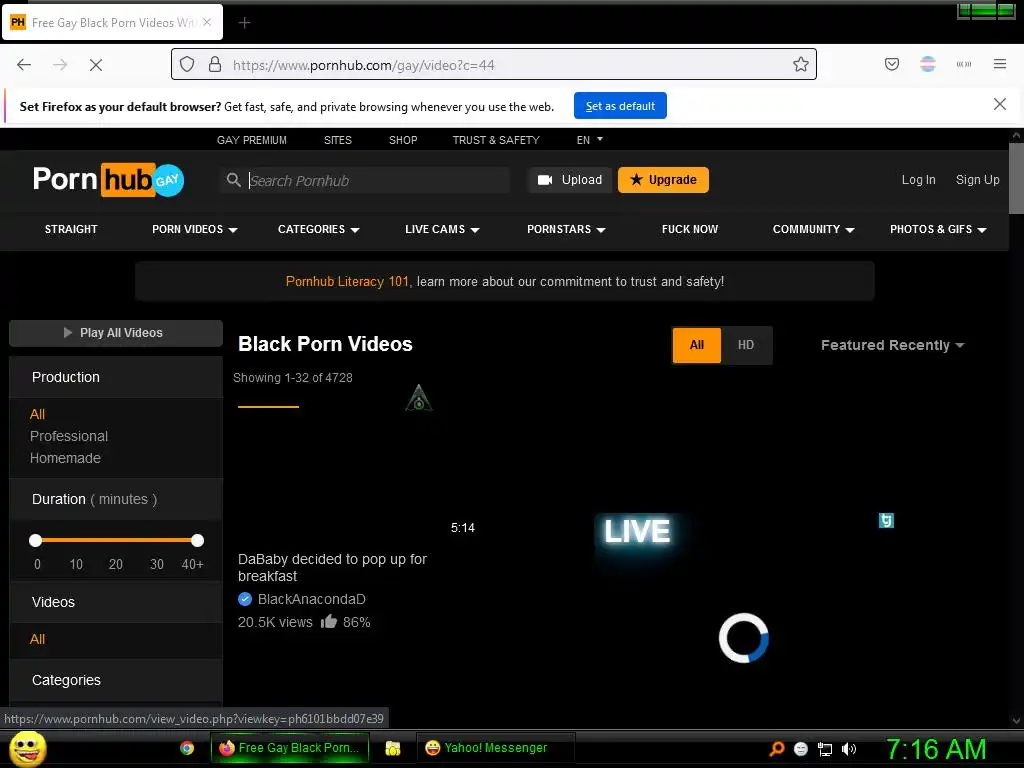Open TRUST & SAFETY in the top bar
Viewport: 1024px width, 768px height.
coord(496,140)
